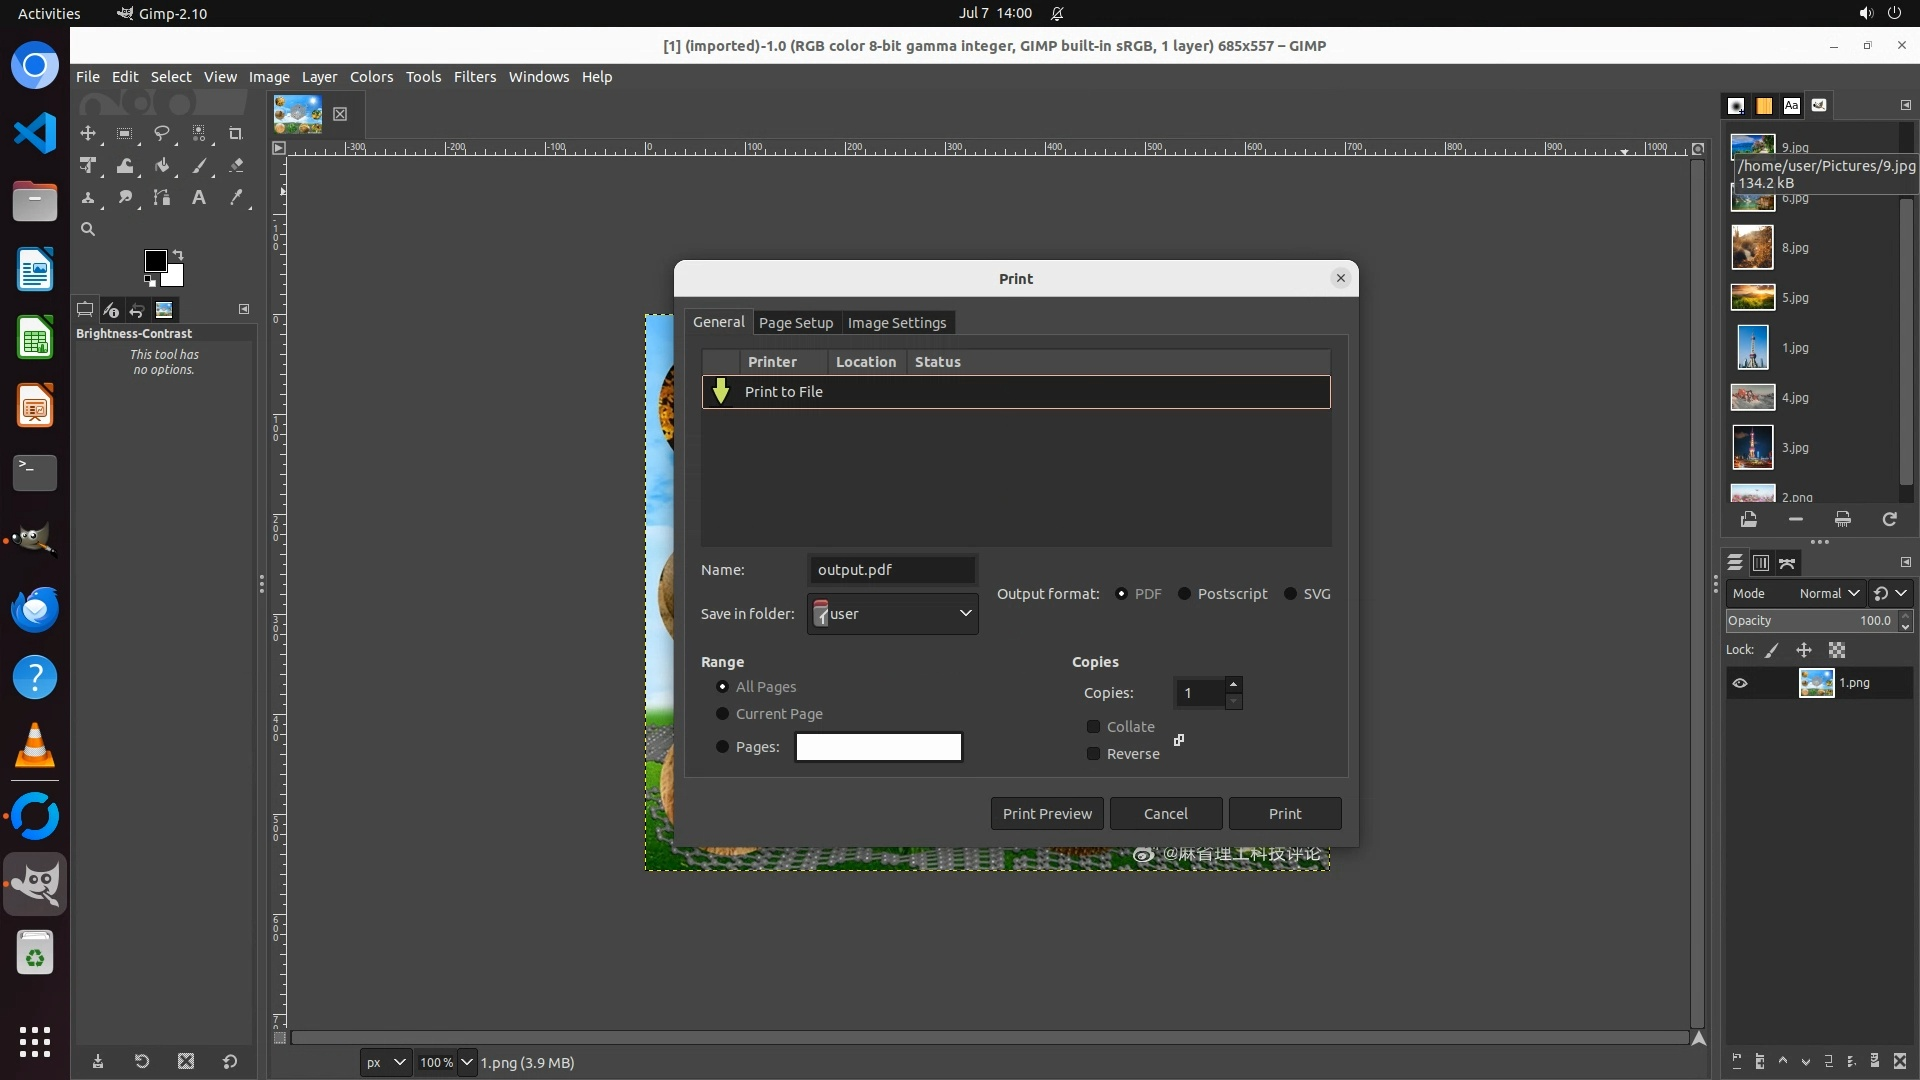Toggle visibility of 1.png layer
This screenshot has width=1920, height=1080.
click(x=1740, y=683)
